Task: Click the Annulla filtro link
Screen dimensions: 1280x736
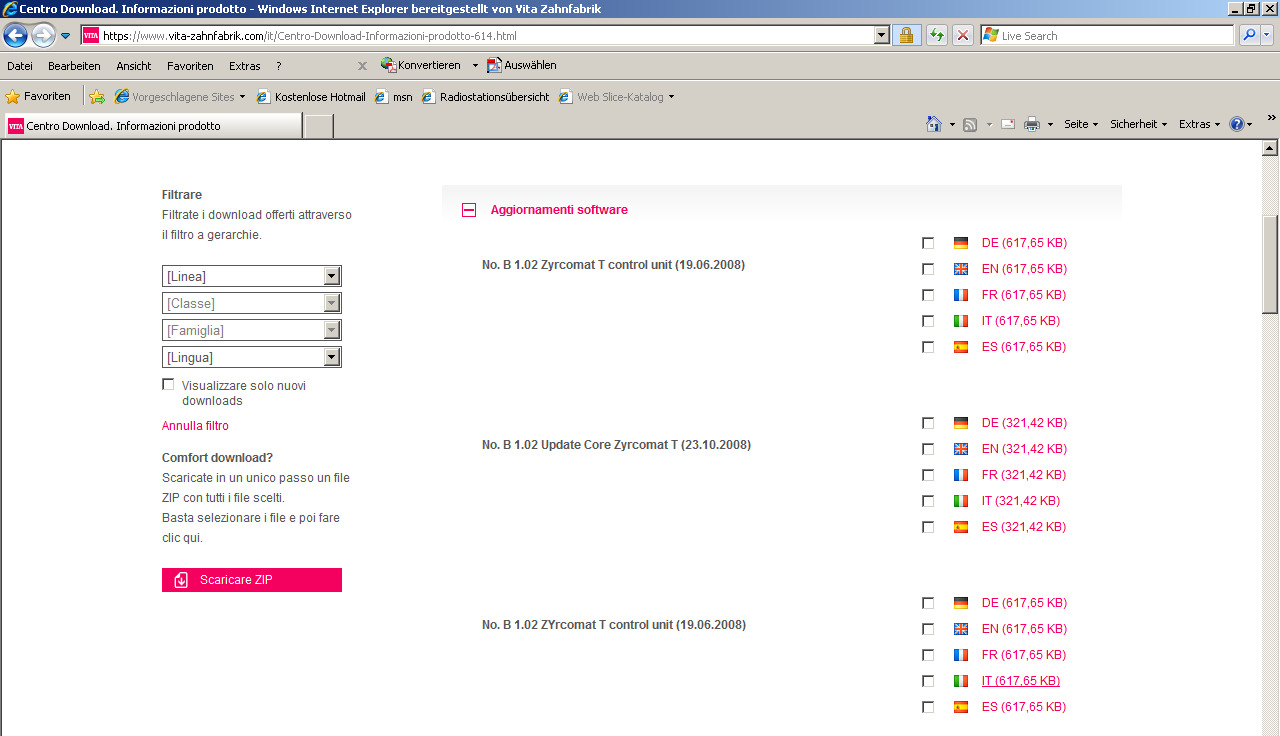Action: [195, 426]
